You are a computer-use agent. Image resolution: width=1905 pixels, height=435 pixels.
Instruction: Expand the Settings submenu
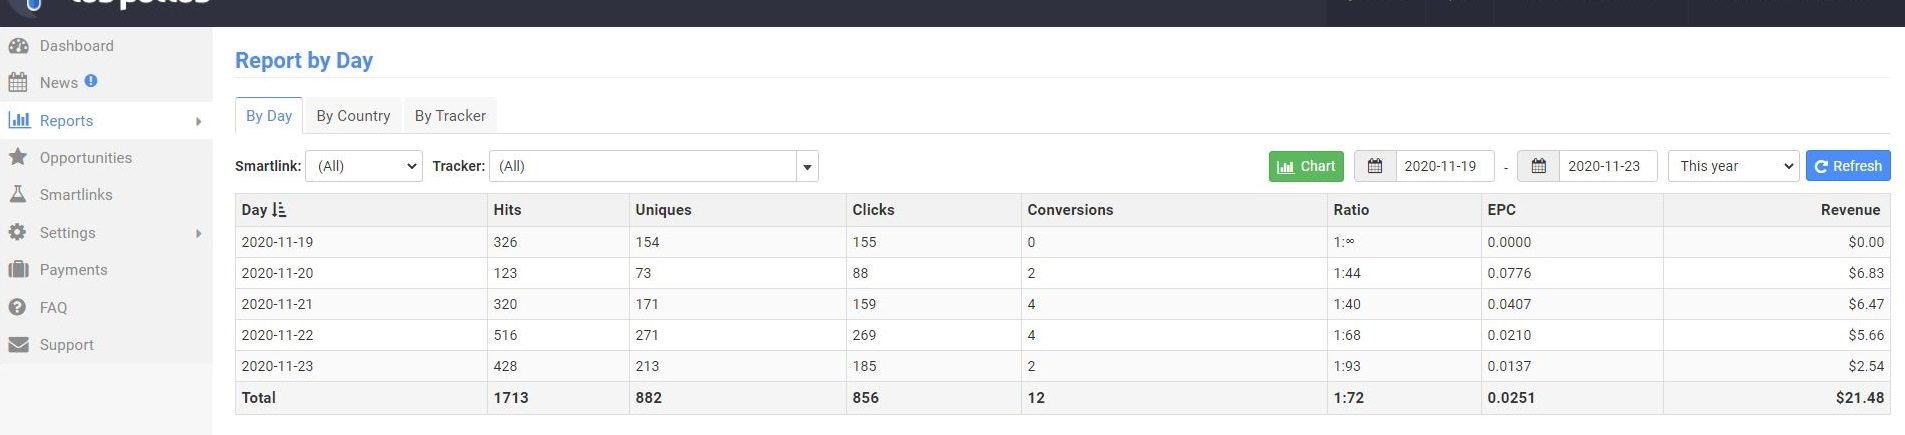pyautogui.click(x=198, y=233)
